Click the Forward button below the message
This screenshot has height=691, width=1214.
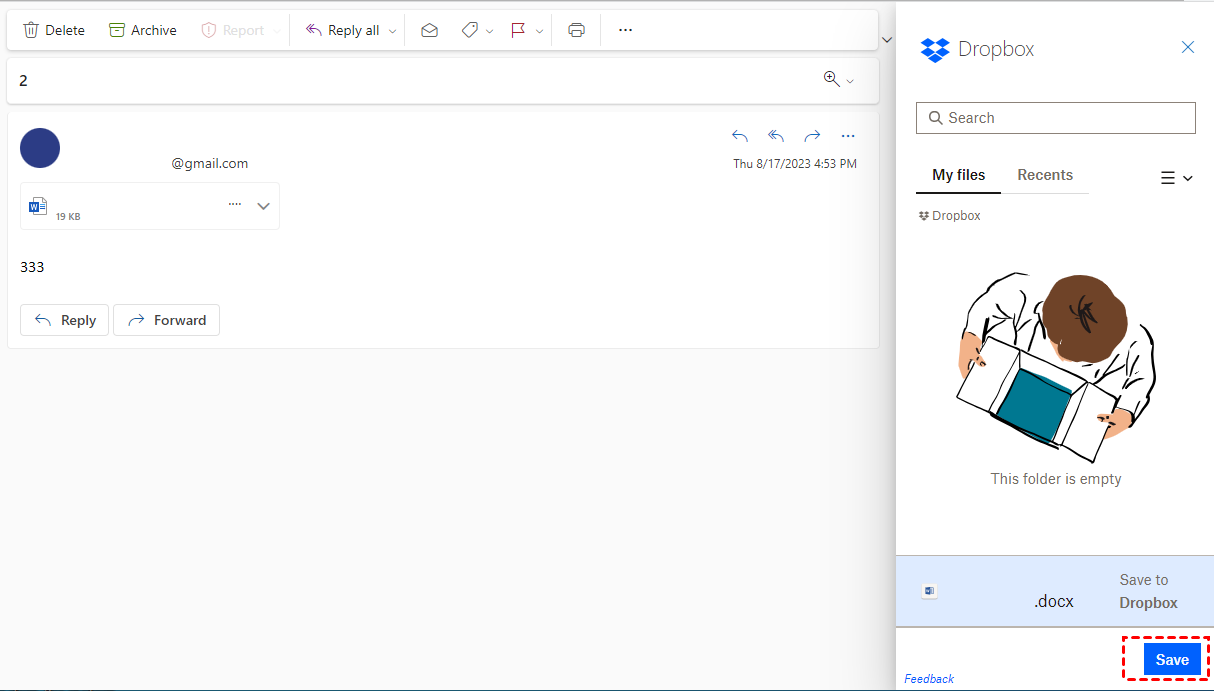point(166,320)
